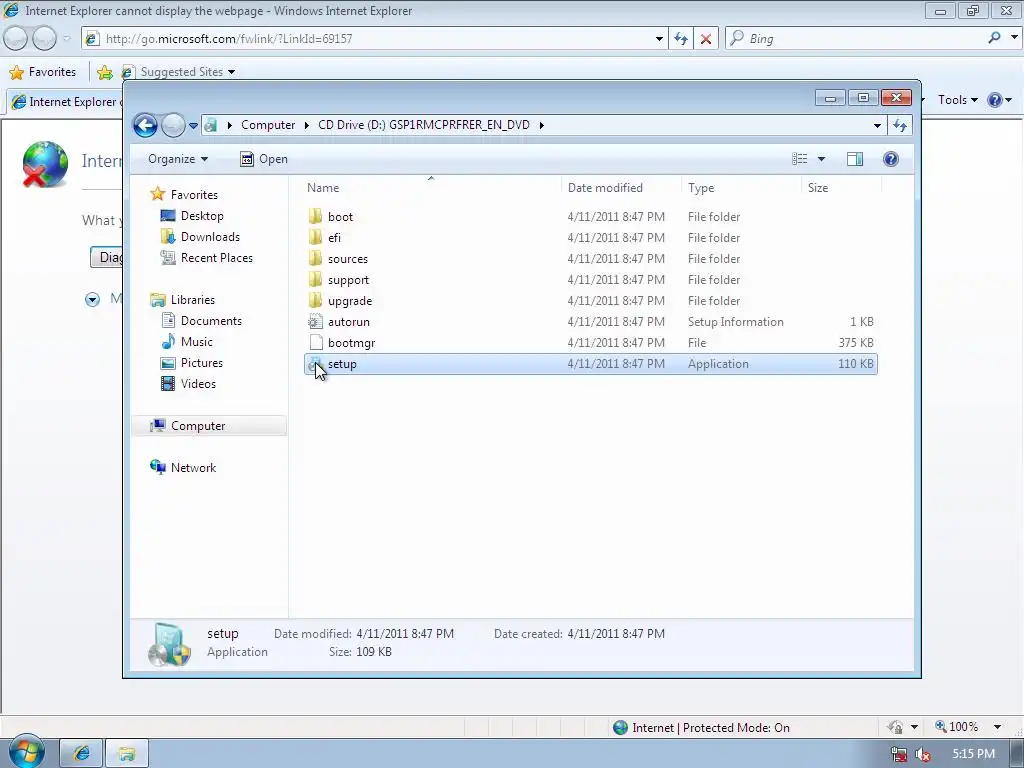Click the Explorer forward navigation button
The width and height of the screenshot is (1024, 768).
click(173, 125)
